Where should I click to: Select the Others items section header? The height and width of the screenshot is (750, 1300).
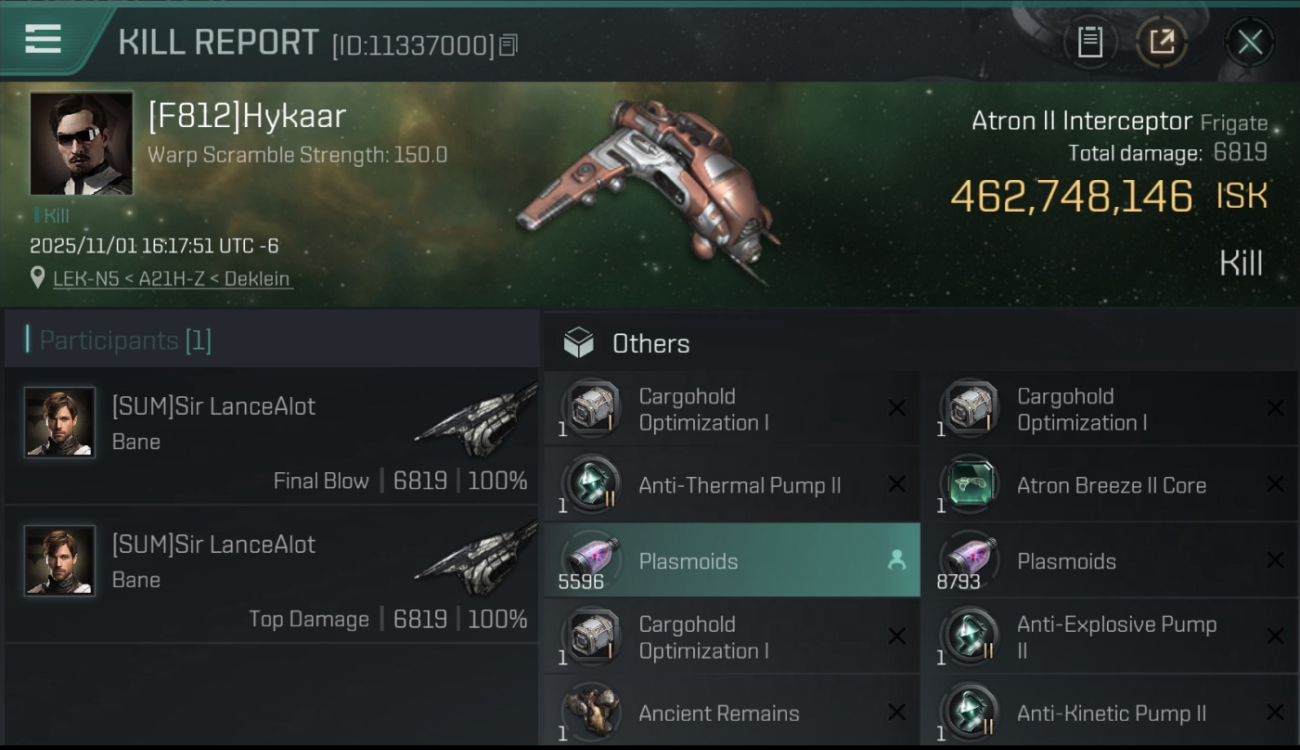(650, 344)
